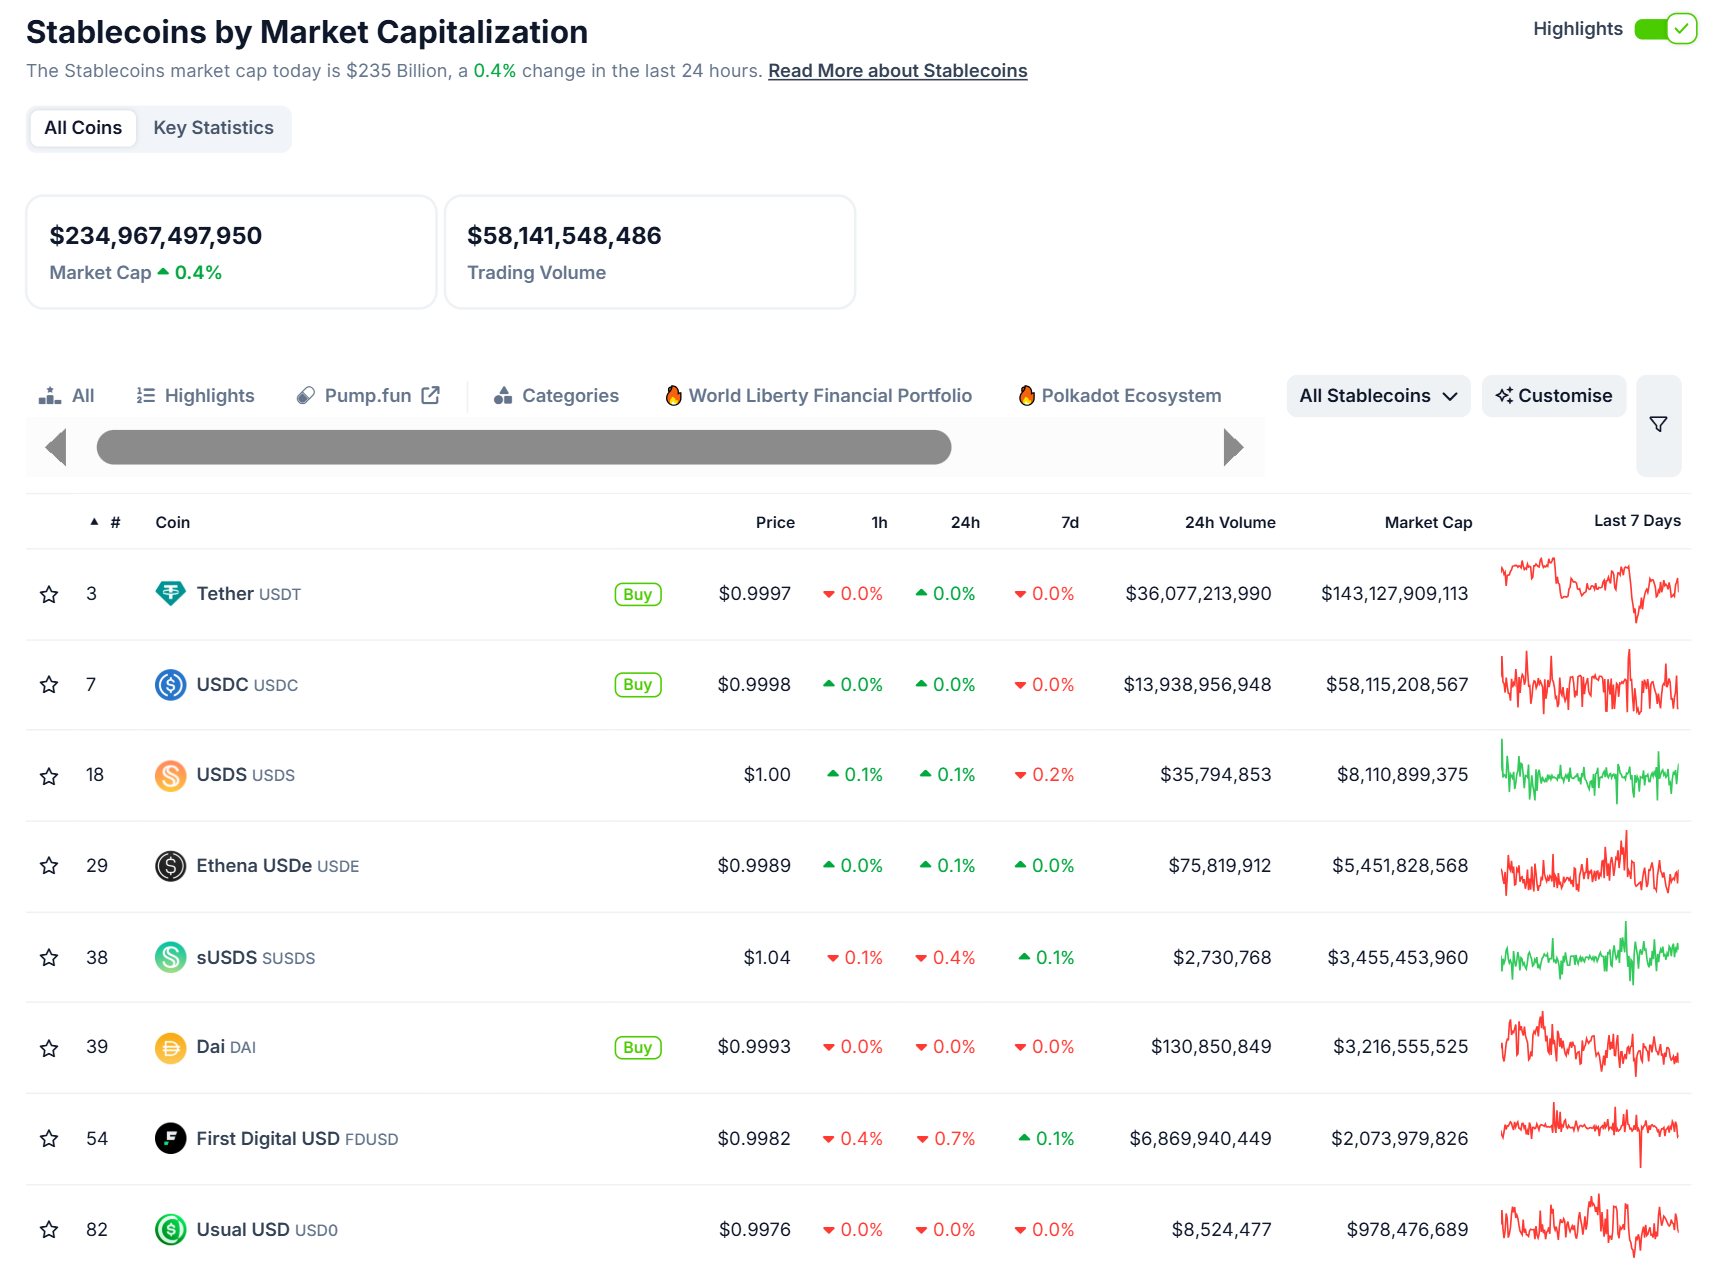Select World Liberty Financial Portfolio category
Image resolution: width=1729 pixels, height=1269 pixels.
tap(819, 396)
